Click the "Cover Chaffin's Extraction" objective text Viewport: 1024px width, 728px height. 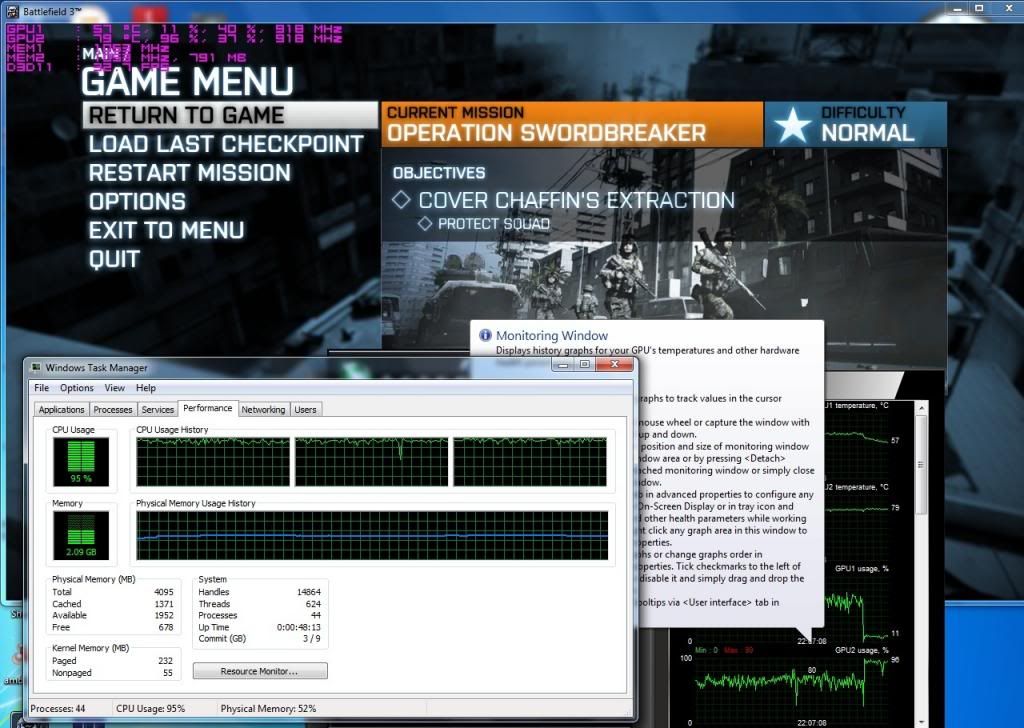[x=577, y=200]
